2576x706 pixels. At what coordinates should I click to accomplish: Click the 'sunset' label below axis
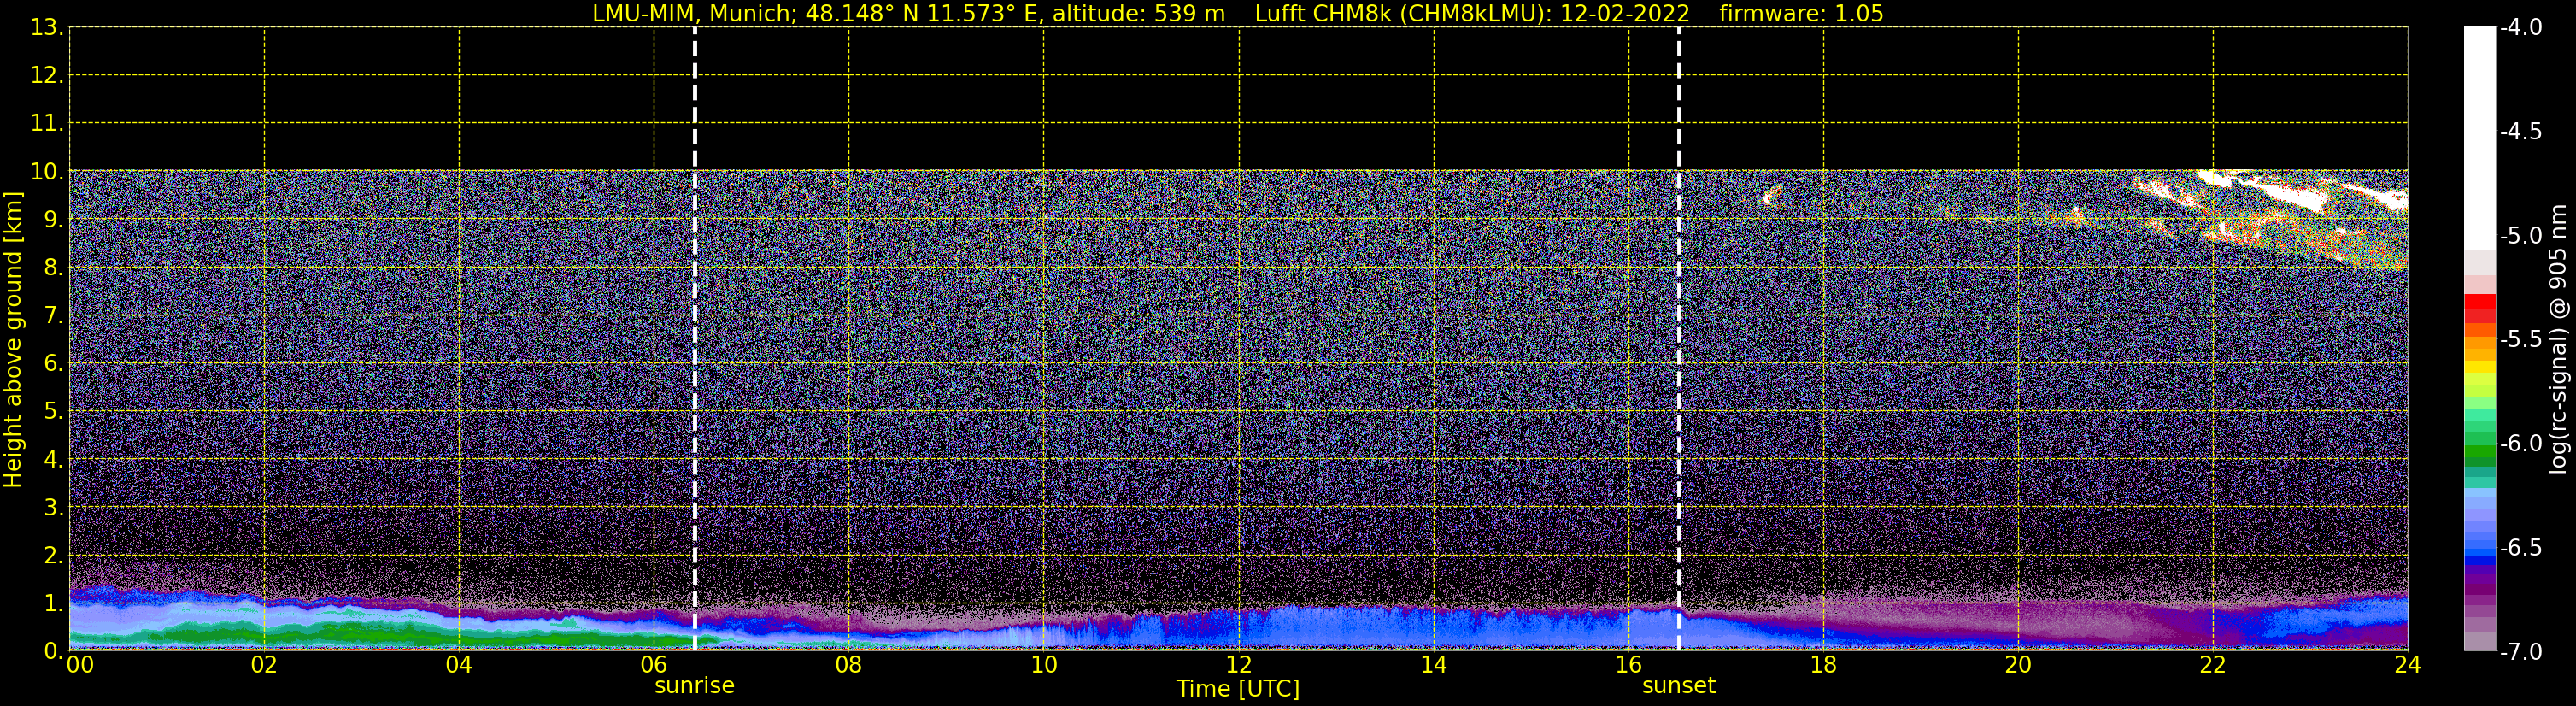(1678, 686)
